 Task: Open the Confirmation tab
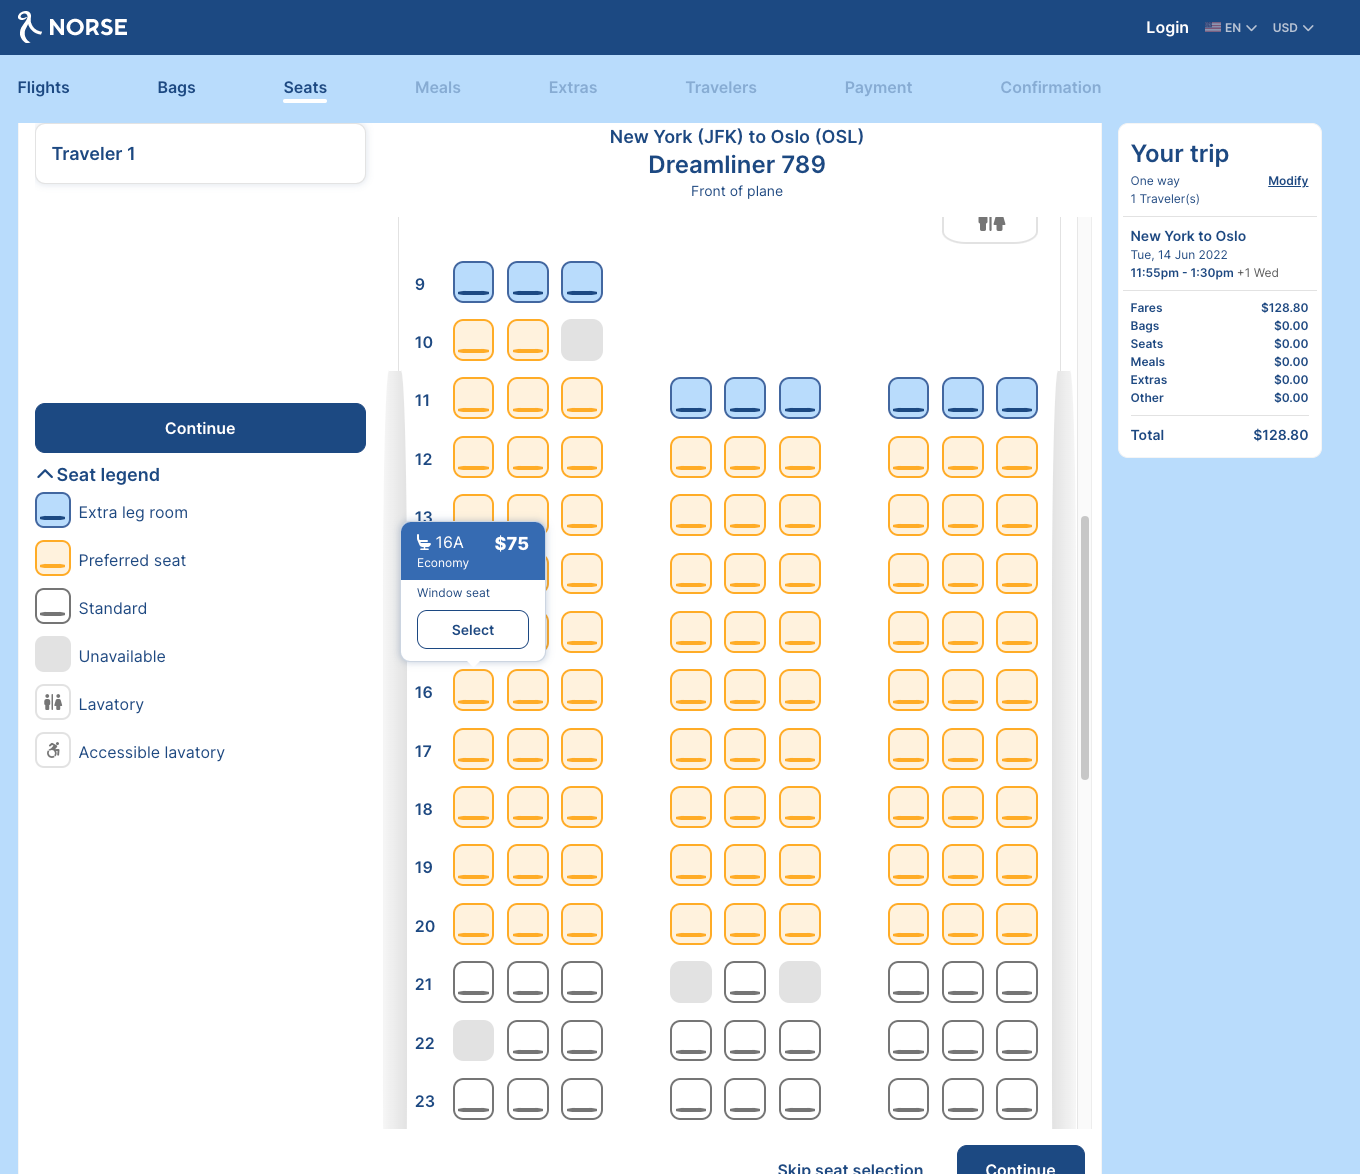[1051, 88]
